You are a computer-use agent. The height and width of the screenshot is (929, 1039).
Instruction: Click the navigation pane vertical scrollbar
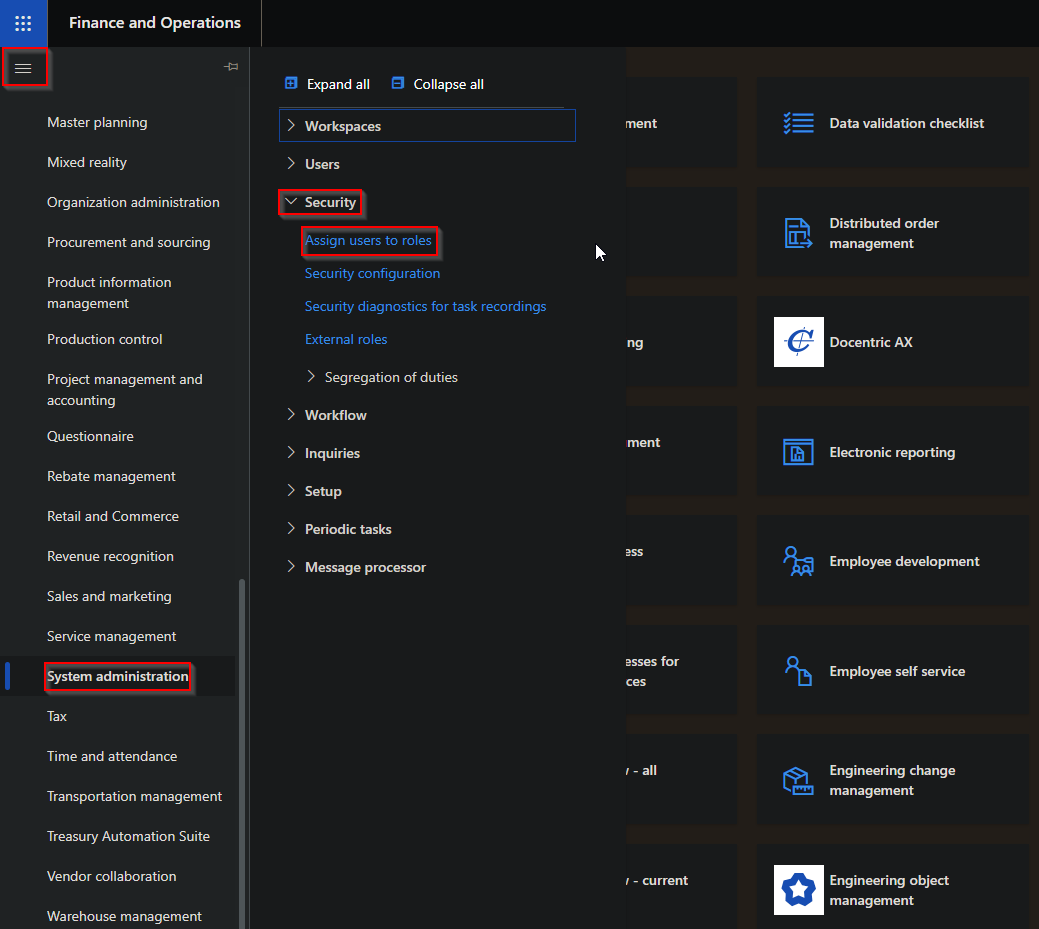[x=242, y=753]
